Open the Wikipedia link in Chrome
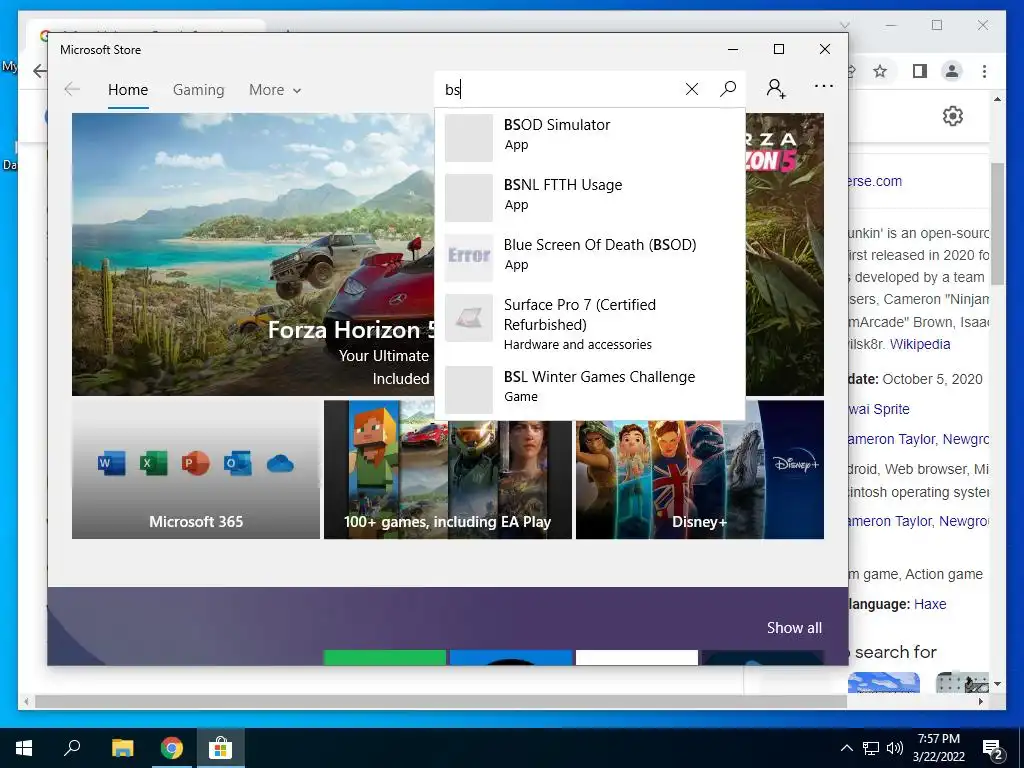The height and width of the screenshot is (768, 1024). point(920,344)
